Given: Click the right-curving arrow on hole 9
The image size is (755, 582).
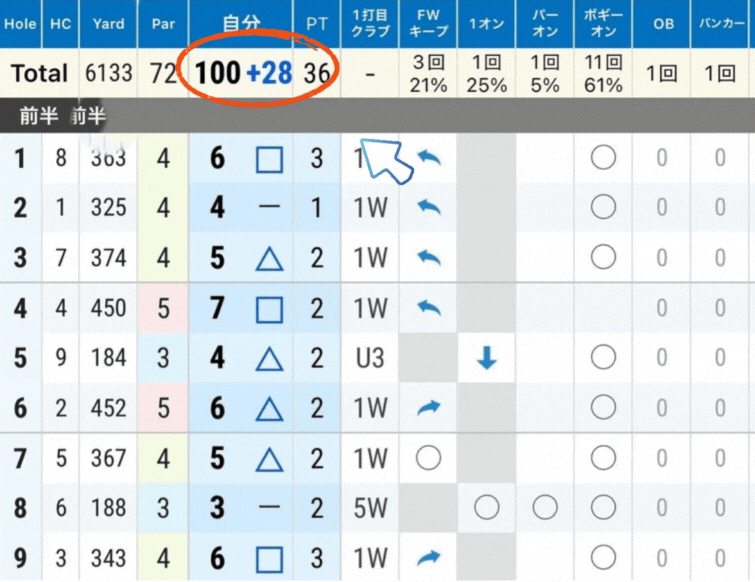Looking at the screenshot, I should point(428,558).
